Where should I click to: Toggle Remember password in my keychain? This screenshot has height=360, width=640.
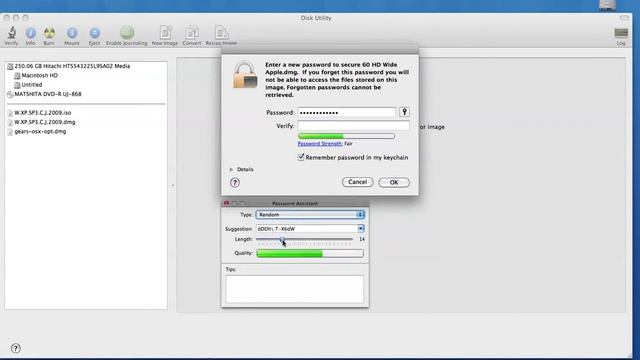pyautogui.click(x=301, y=157)
